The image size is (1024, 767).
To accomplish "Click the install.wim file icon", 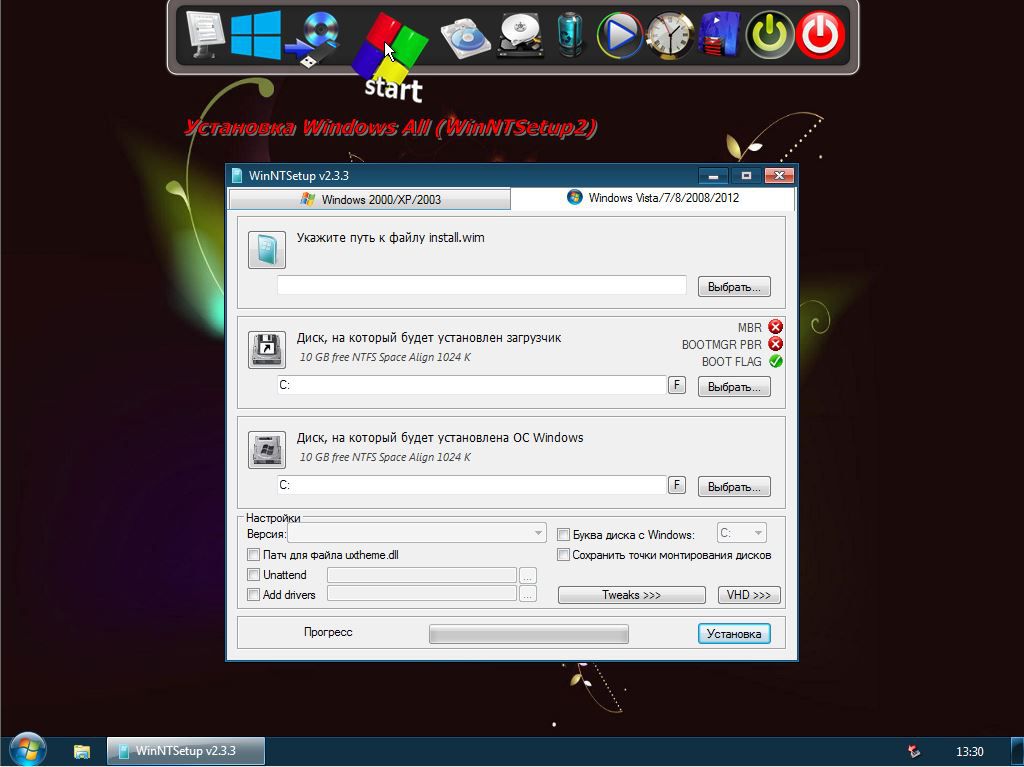I will tap(266, 250).
